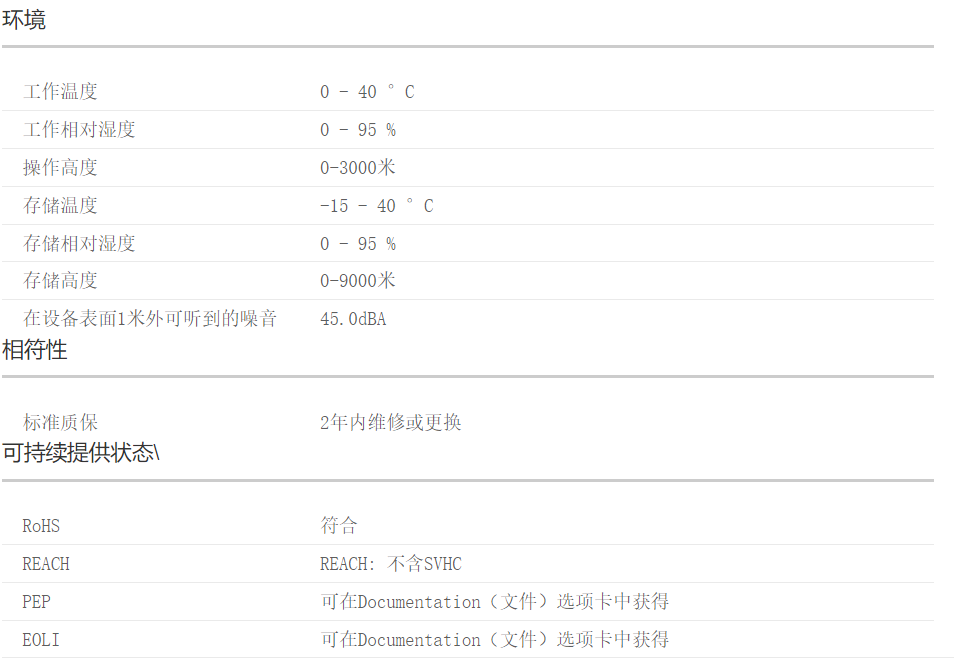Viewport: 955px width, 669px height.
Task: Open the Documentation text in the EOLI row
Action: [419, 640]
